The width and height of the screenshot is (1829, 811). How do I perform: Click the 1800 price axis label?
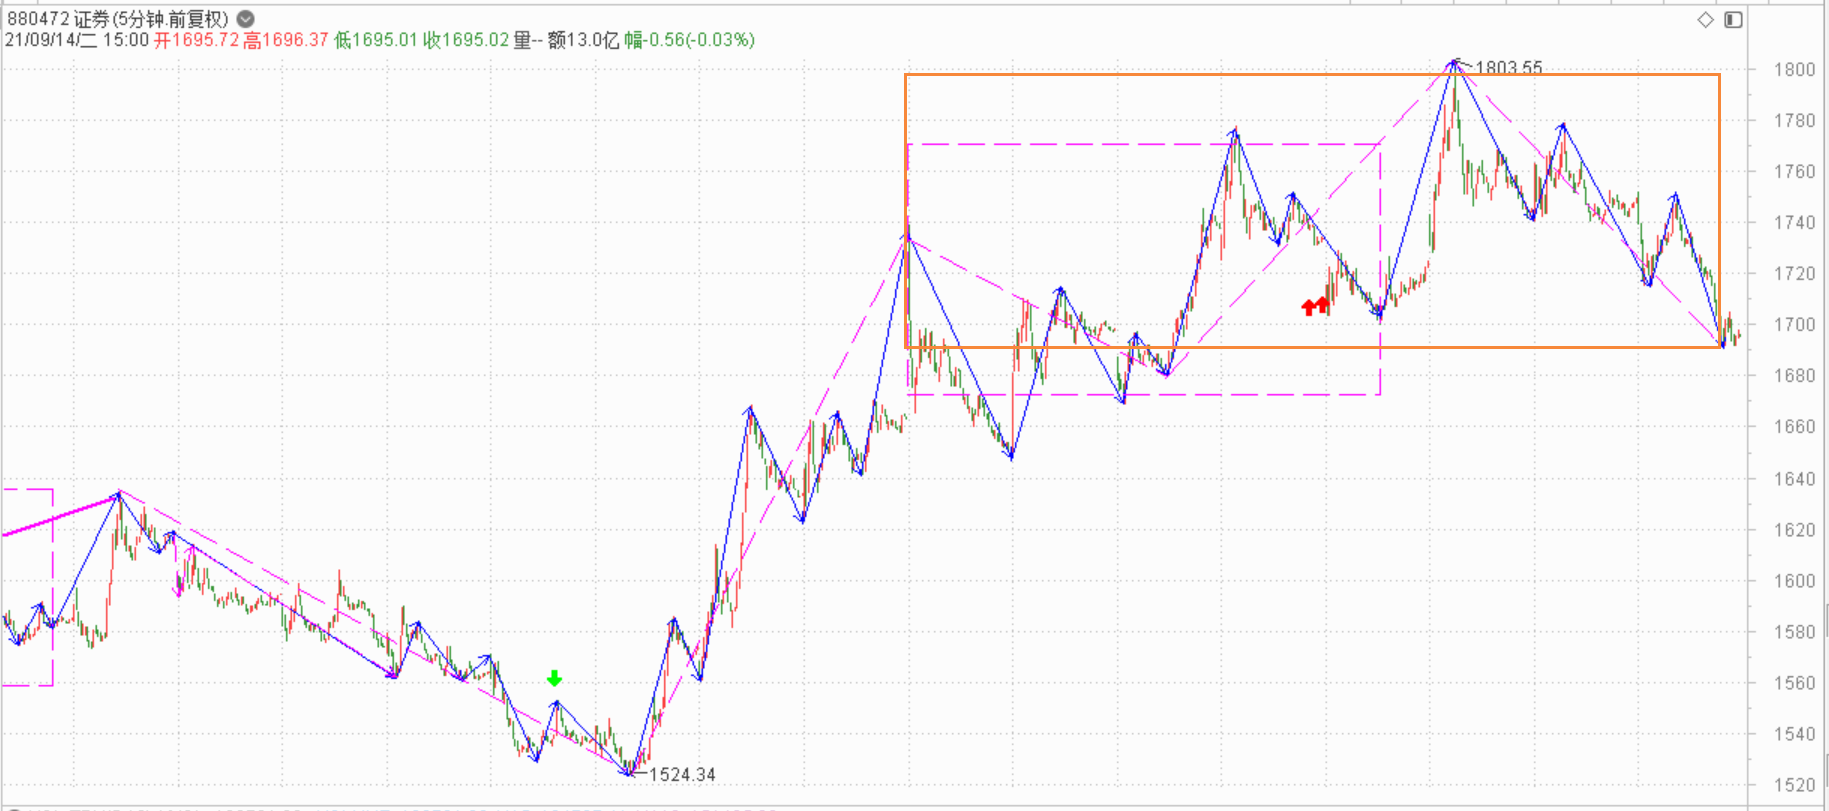pyautogui.click(x=1794, y=70)
